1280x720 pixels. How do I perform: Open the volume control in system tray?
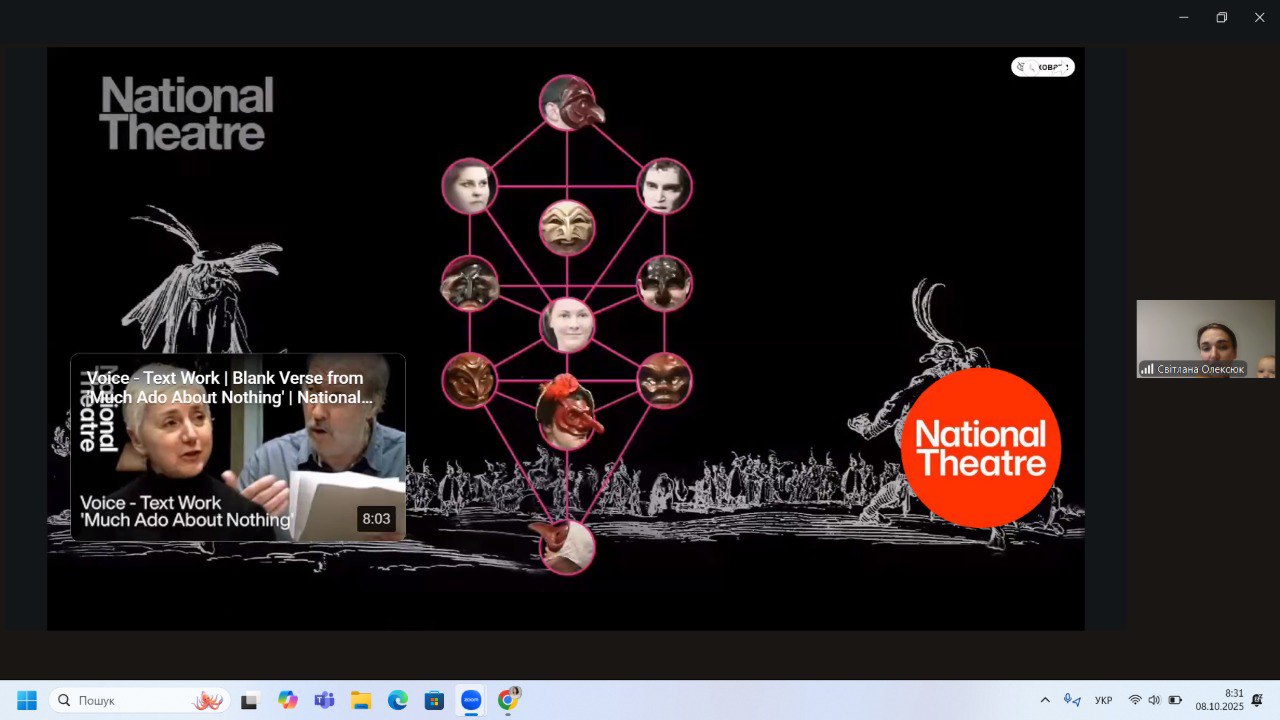[1154, 700]
